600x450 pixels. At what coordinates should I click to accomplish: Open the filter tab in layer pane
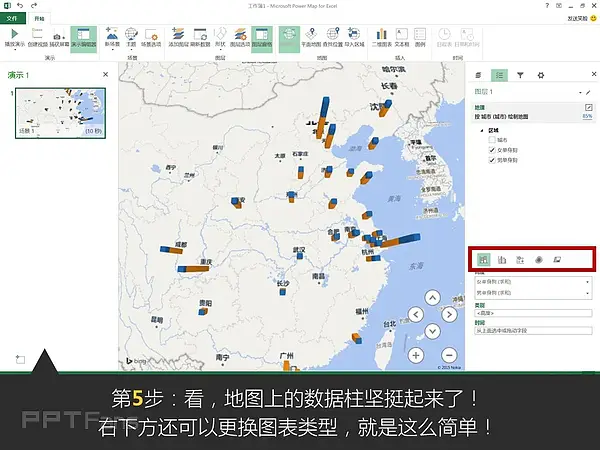point(520,75)
